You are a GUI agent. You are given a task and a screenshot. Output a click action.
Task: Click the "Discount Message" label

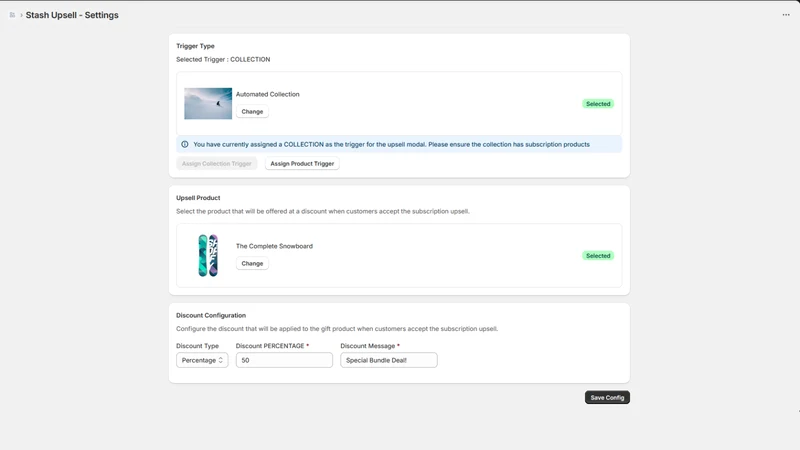[367, 346]
